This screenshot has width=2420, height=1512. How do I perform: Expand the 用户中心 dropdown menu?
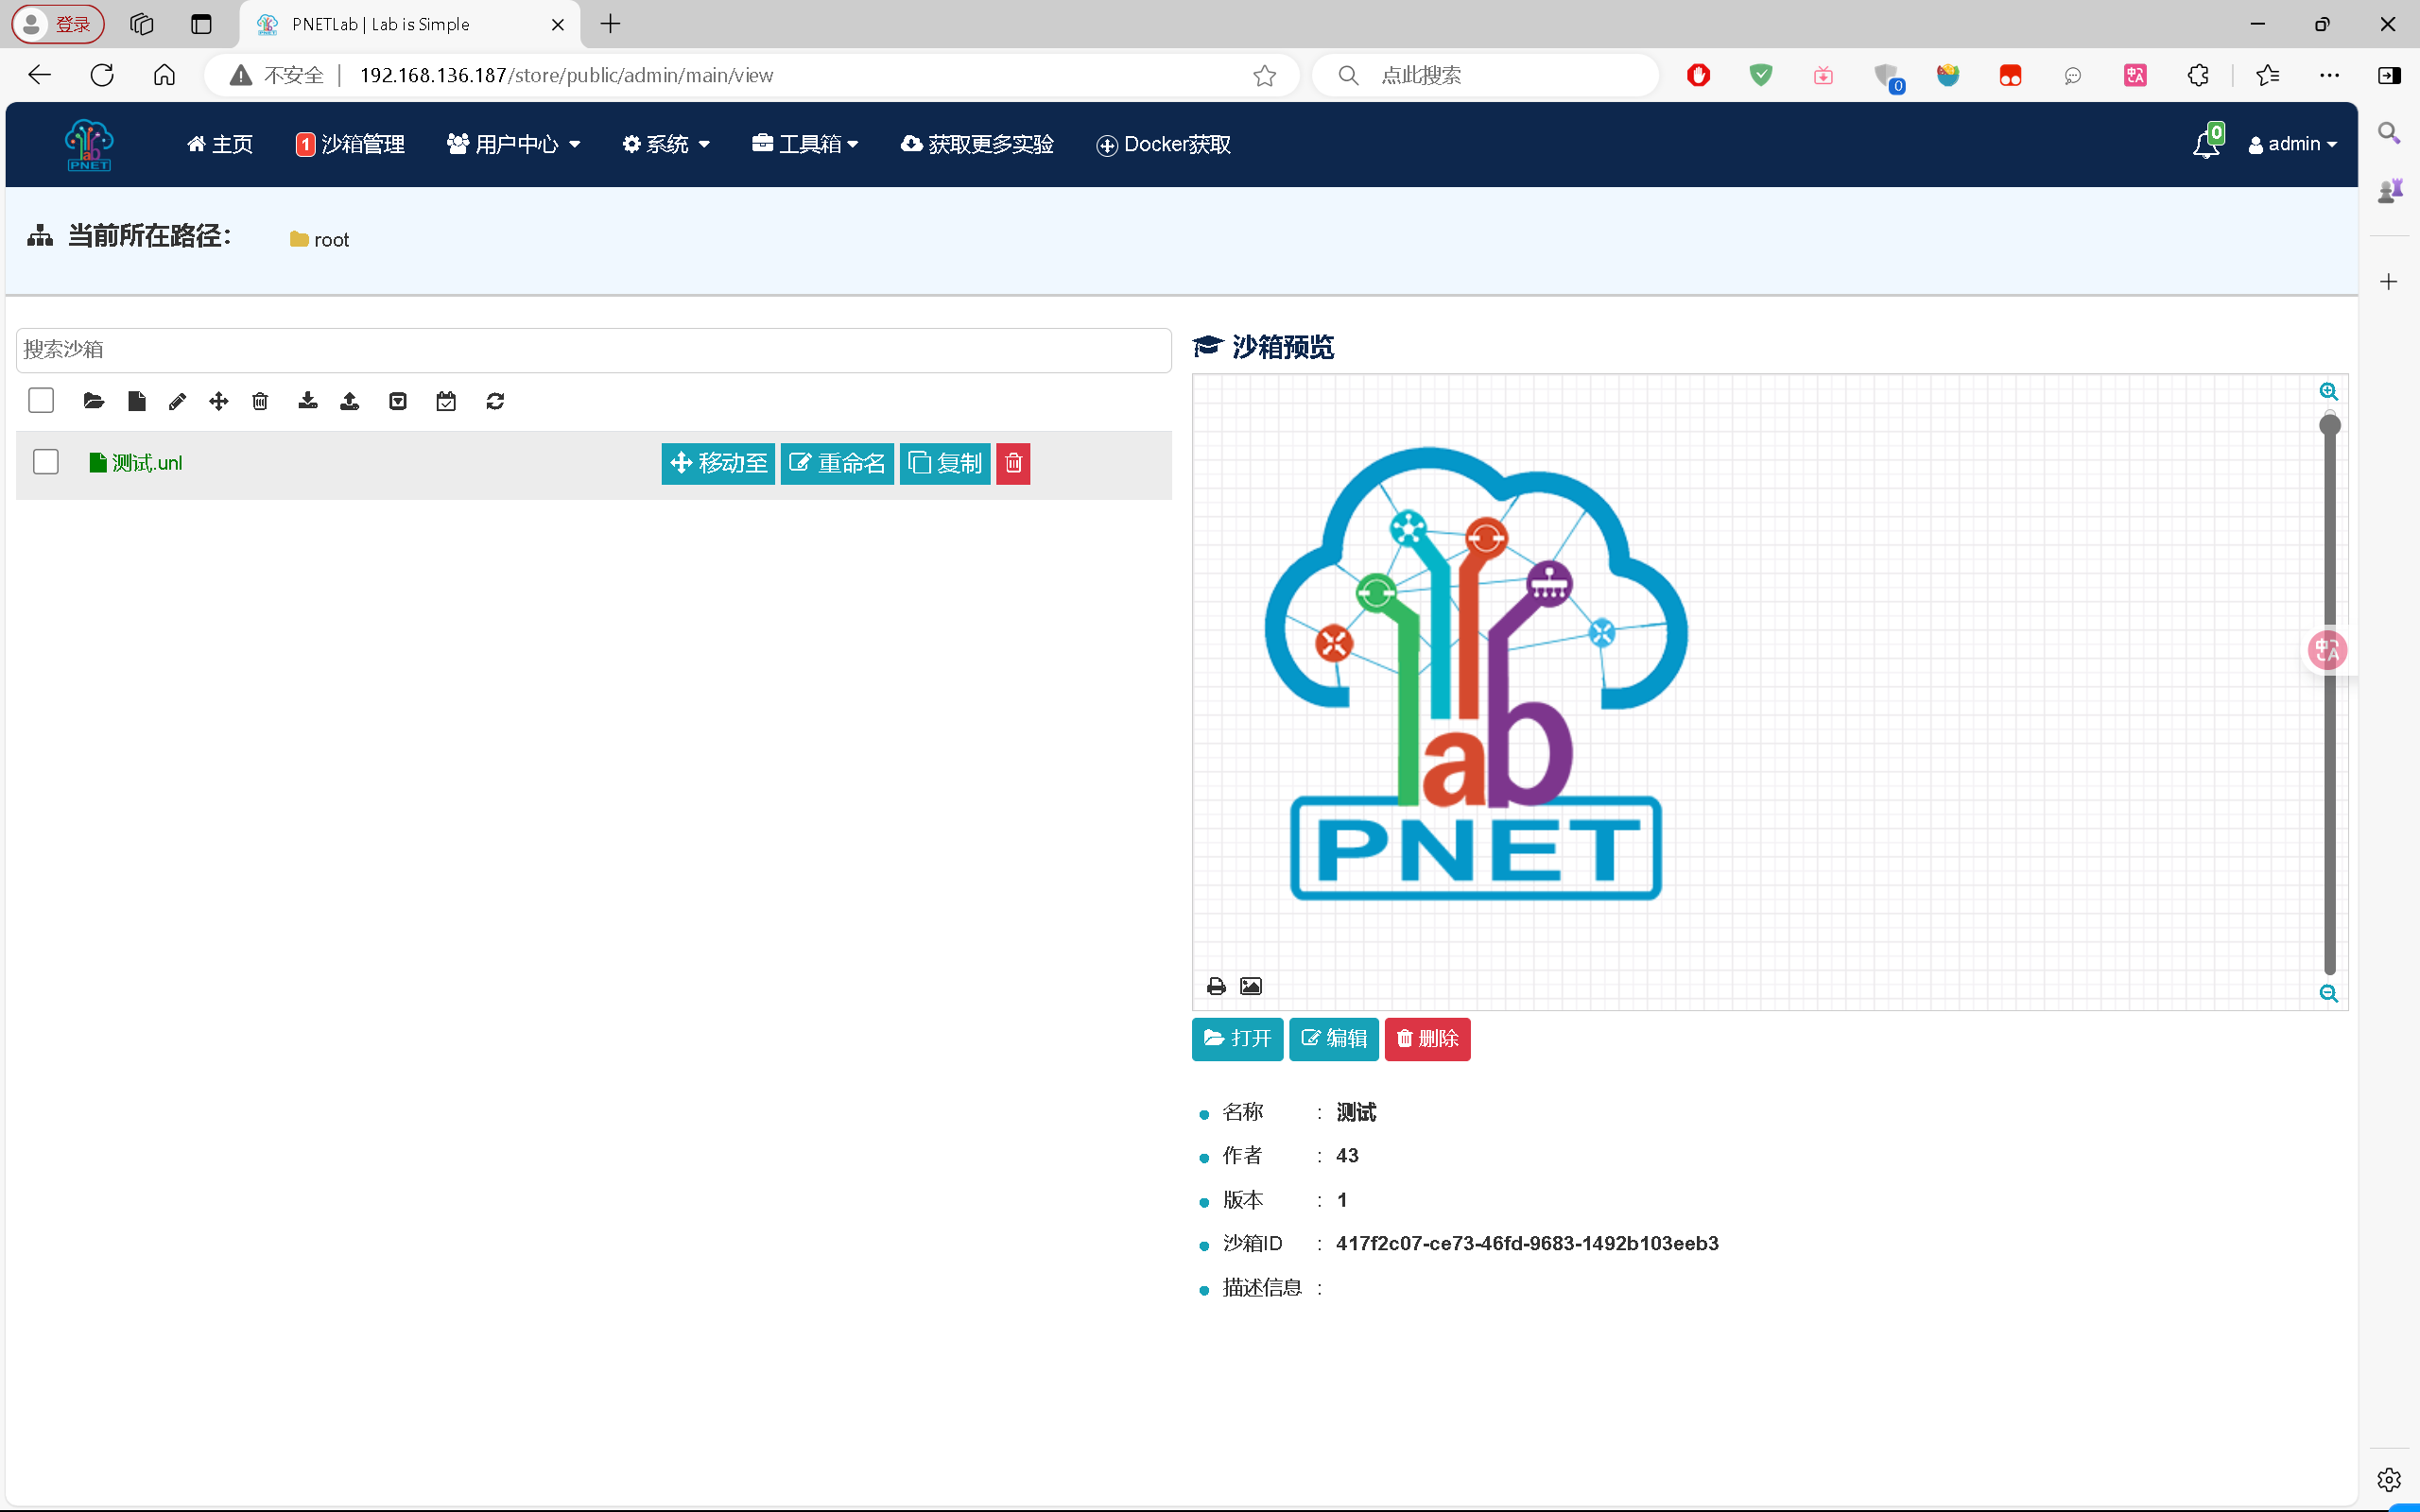point(514,144)
